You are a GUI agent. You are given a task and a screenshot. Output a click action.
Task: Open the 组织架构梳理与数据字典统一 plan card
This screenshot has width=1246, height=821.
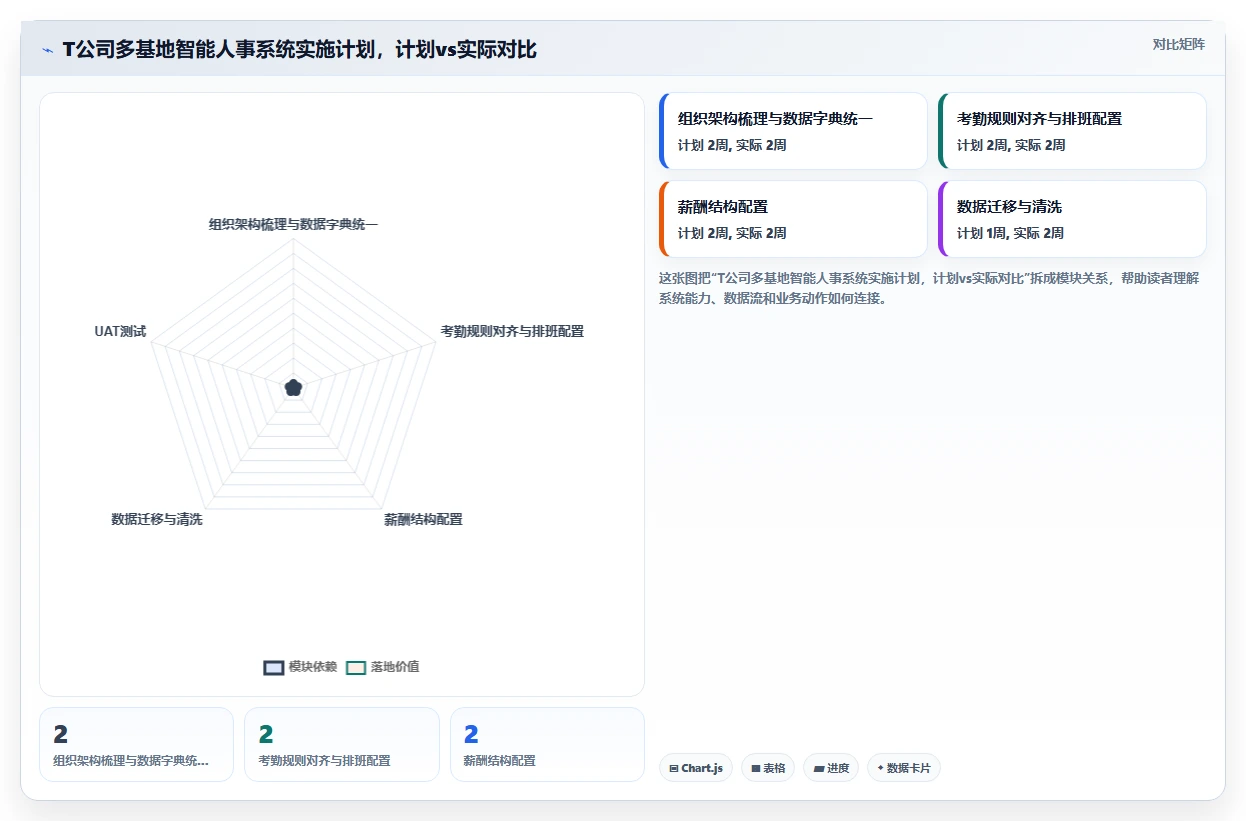pos(793,131)
